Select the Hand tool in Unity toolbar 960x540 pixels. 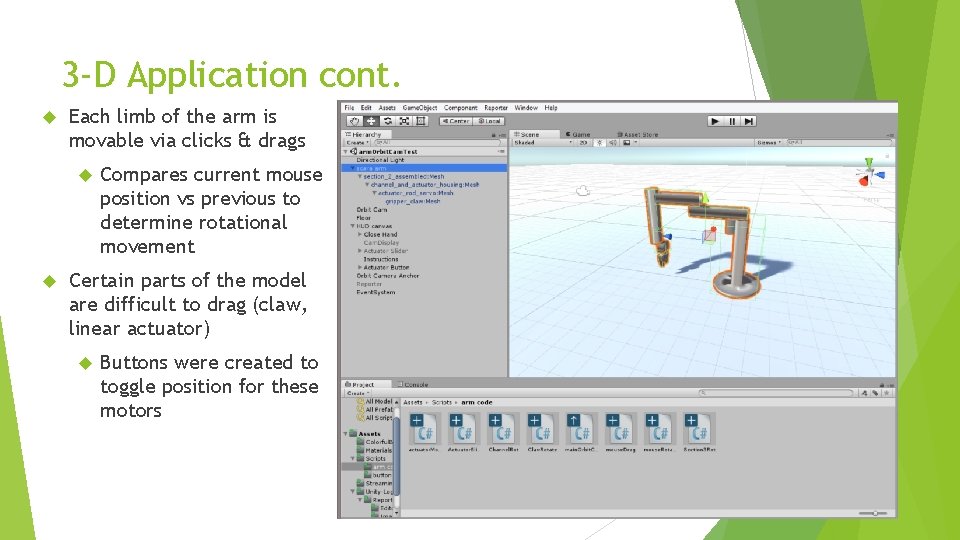tap(354, 121)
